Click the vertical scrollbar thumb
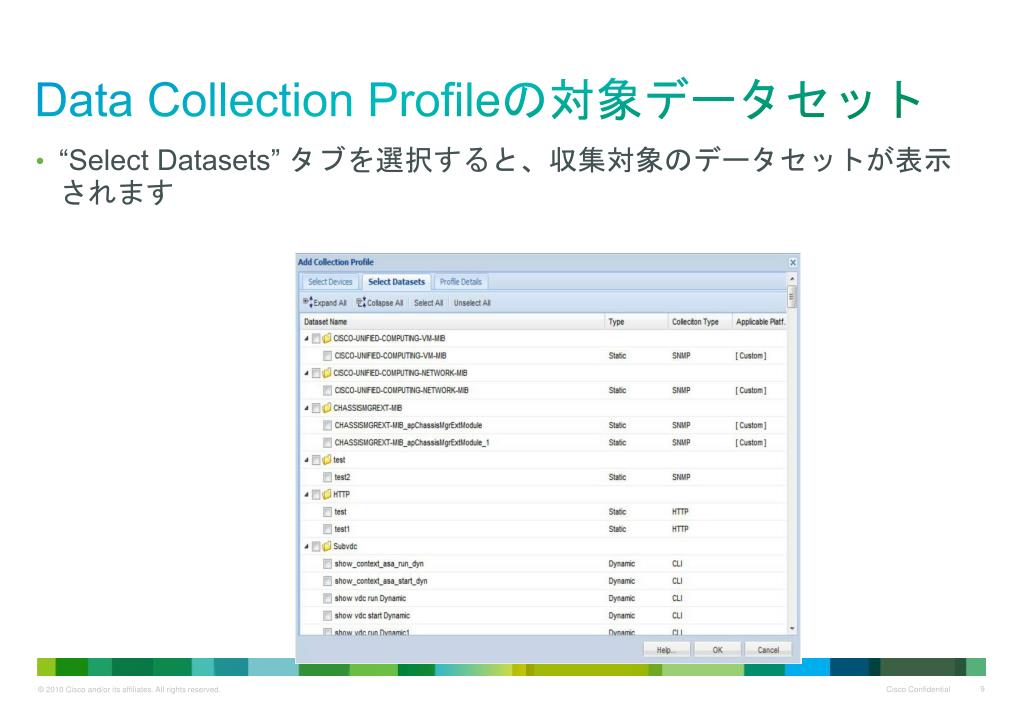Image resolution: width=1023 pixels, height=708 pixels. [792, 298]
